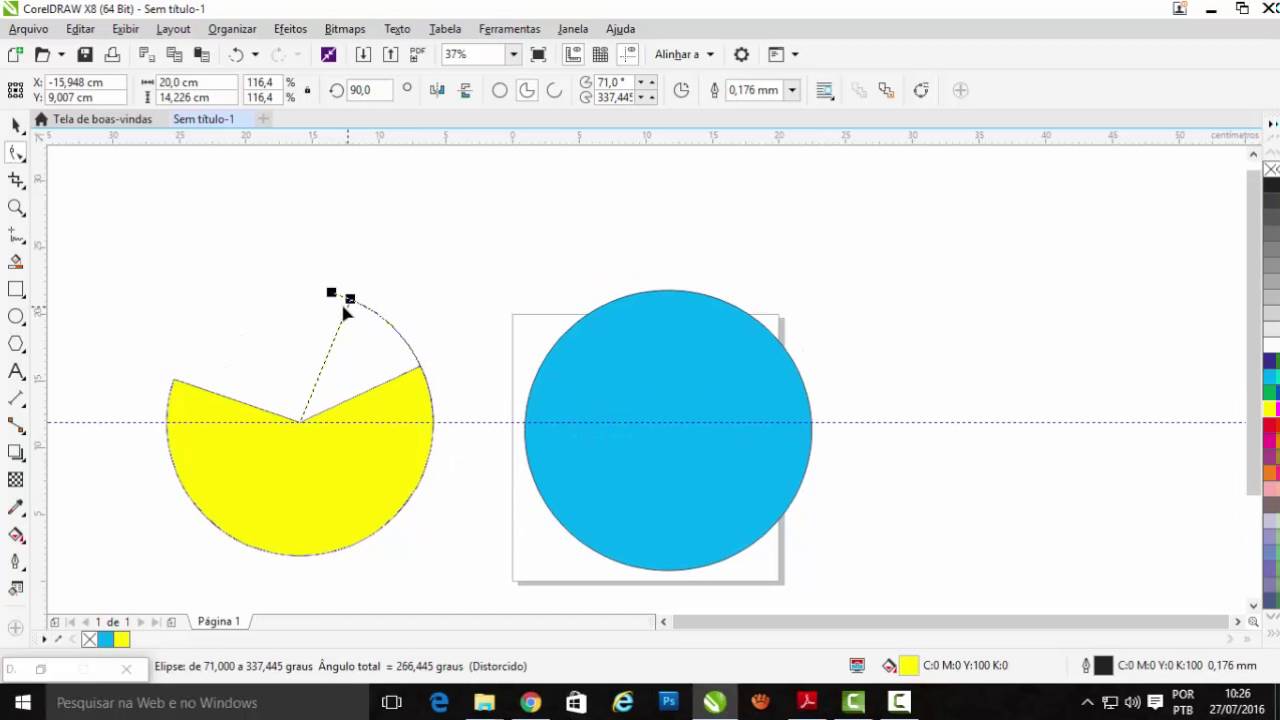Click the add new document tab plus
Image resolution: width=1280 pixels, height=720 pixels.
263,119
